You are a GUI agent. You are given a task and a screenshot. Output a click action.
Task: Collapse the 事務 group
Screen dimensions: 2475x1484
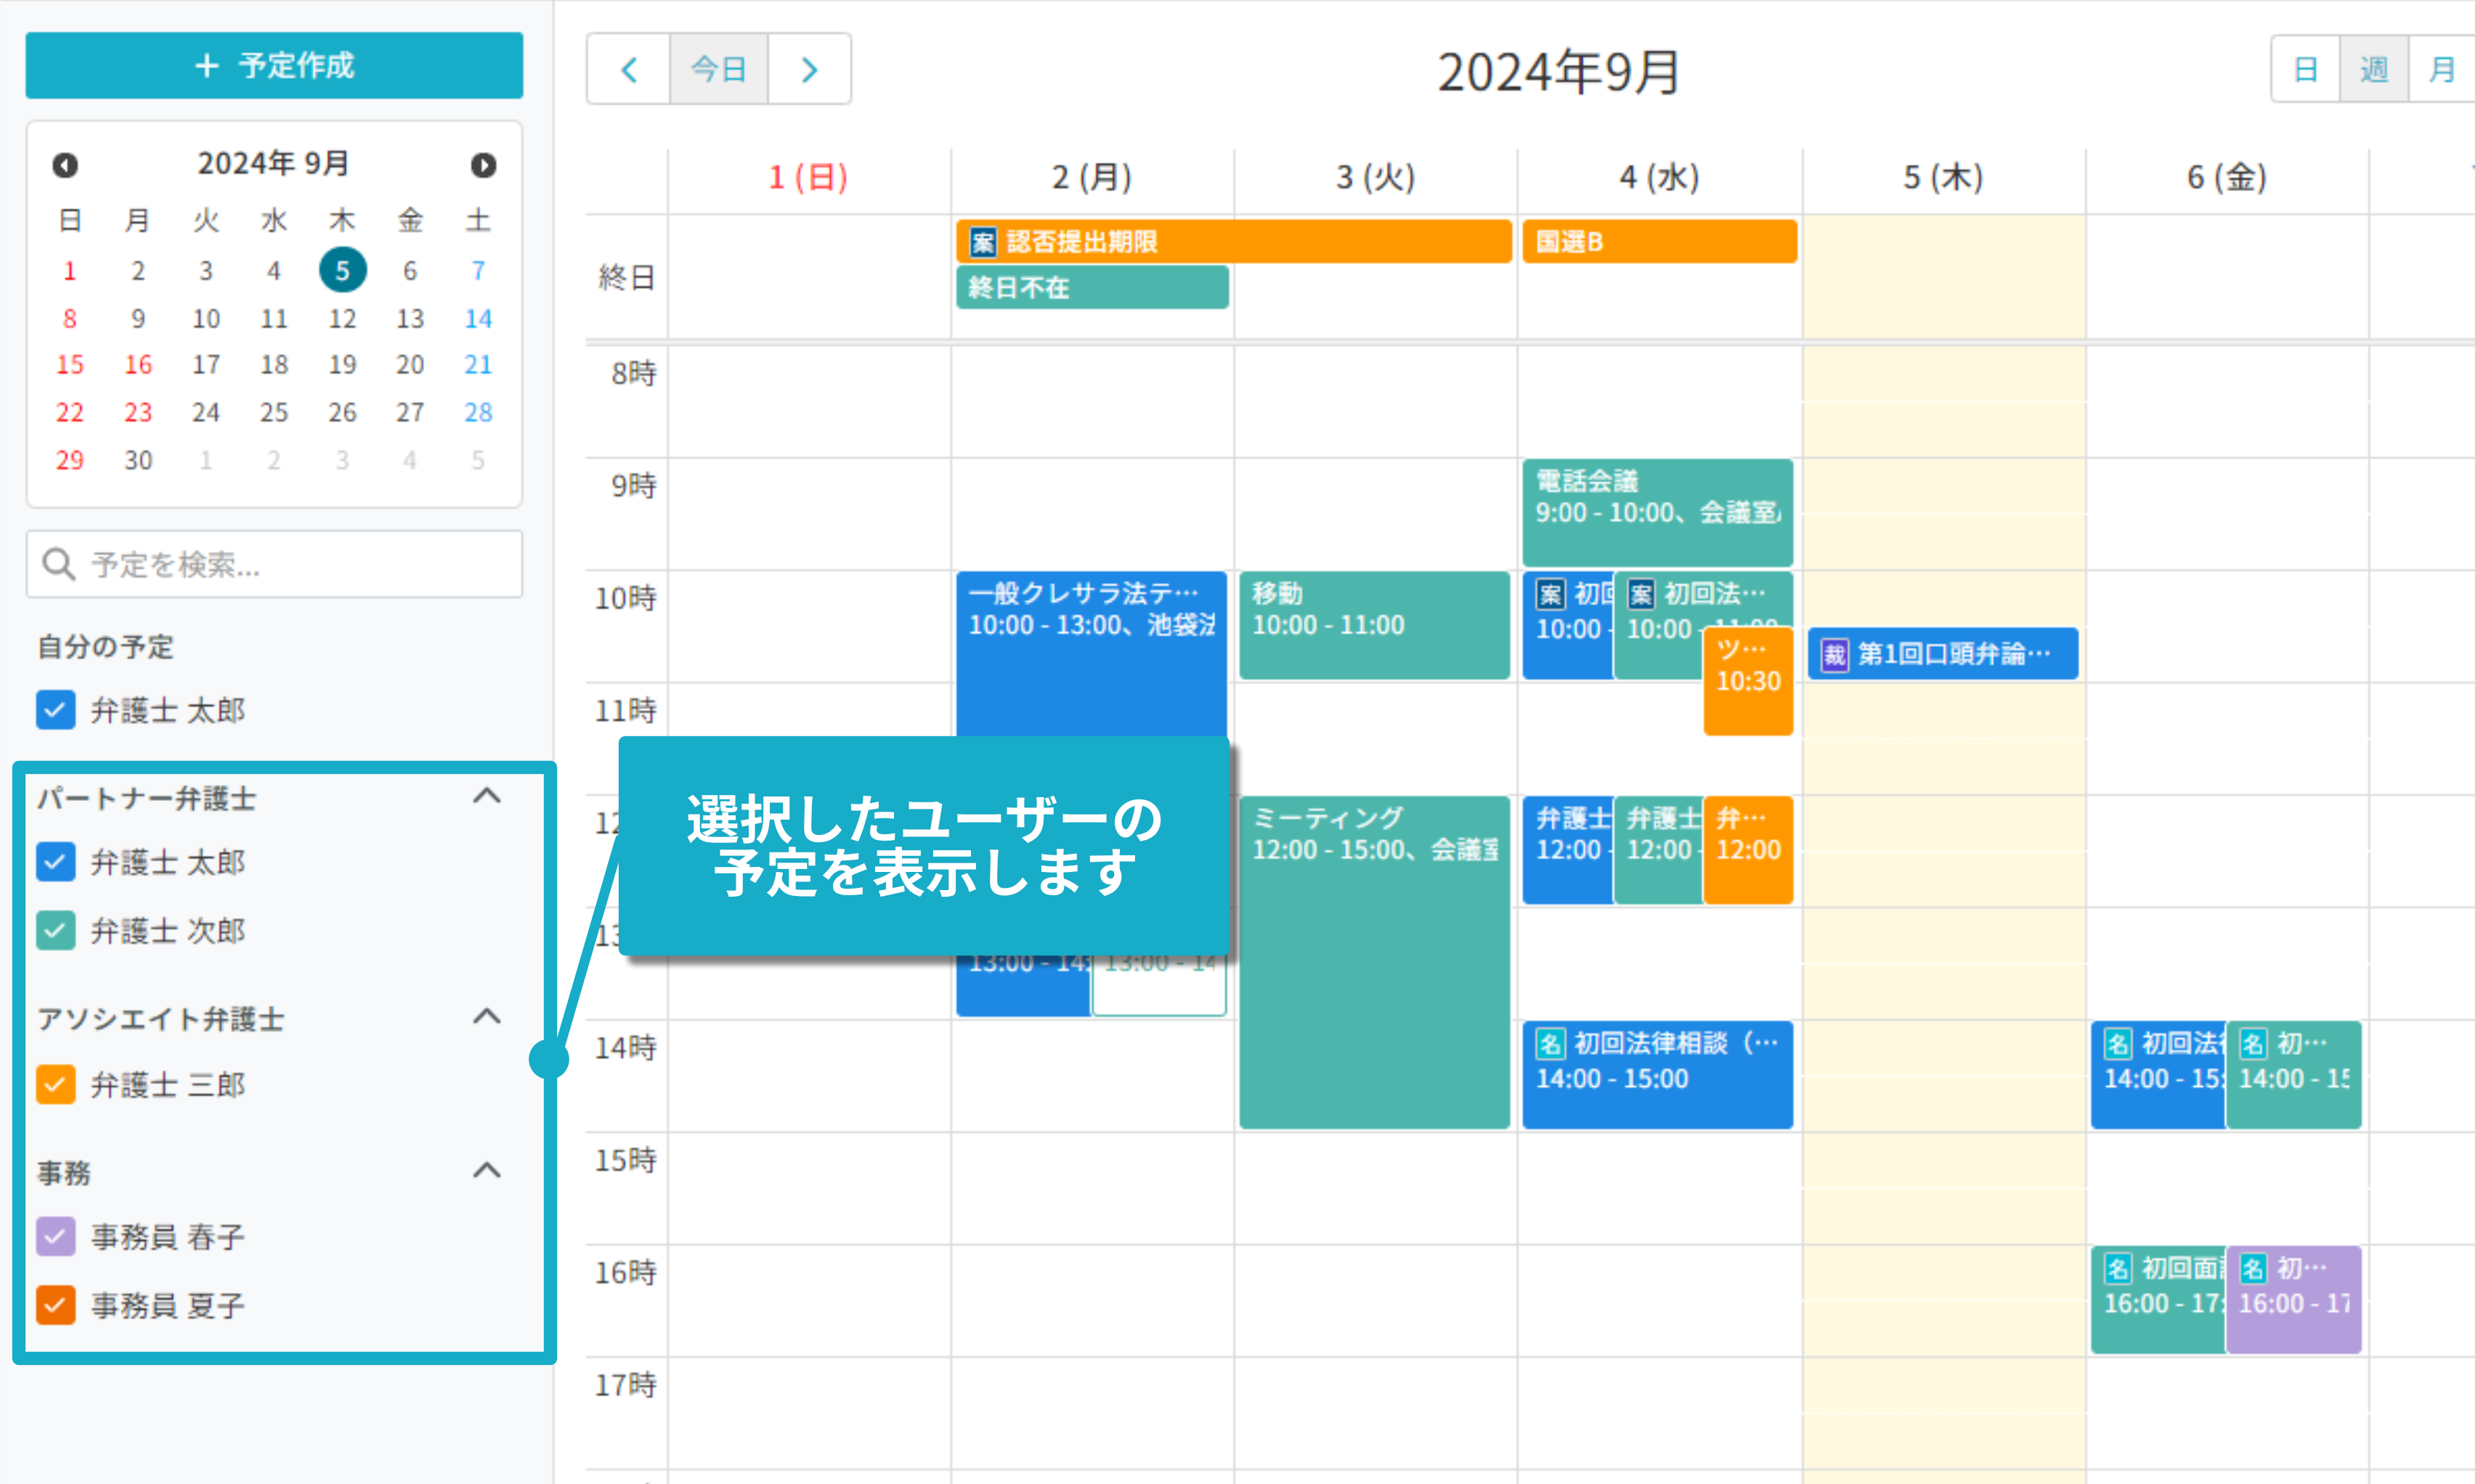pos(487,1171)
